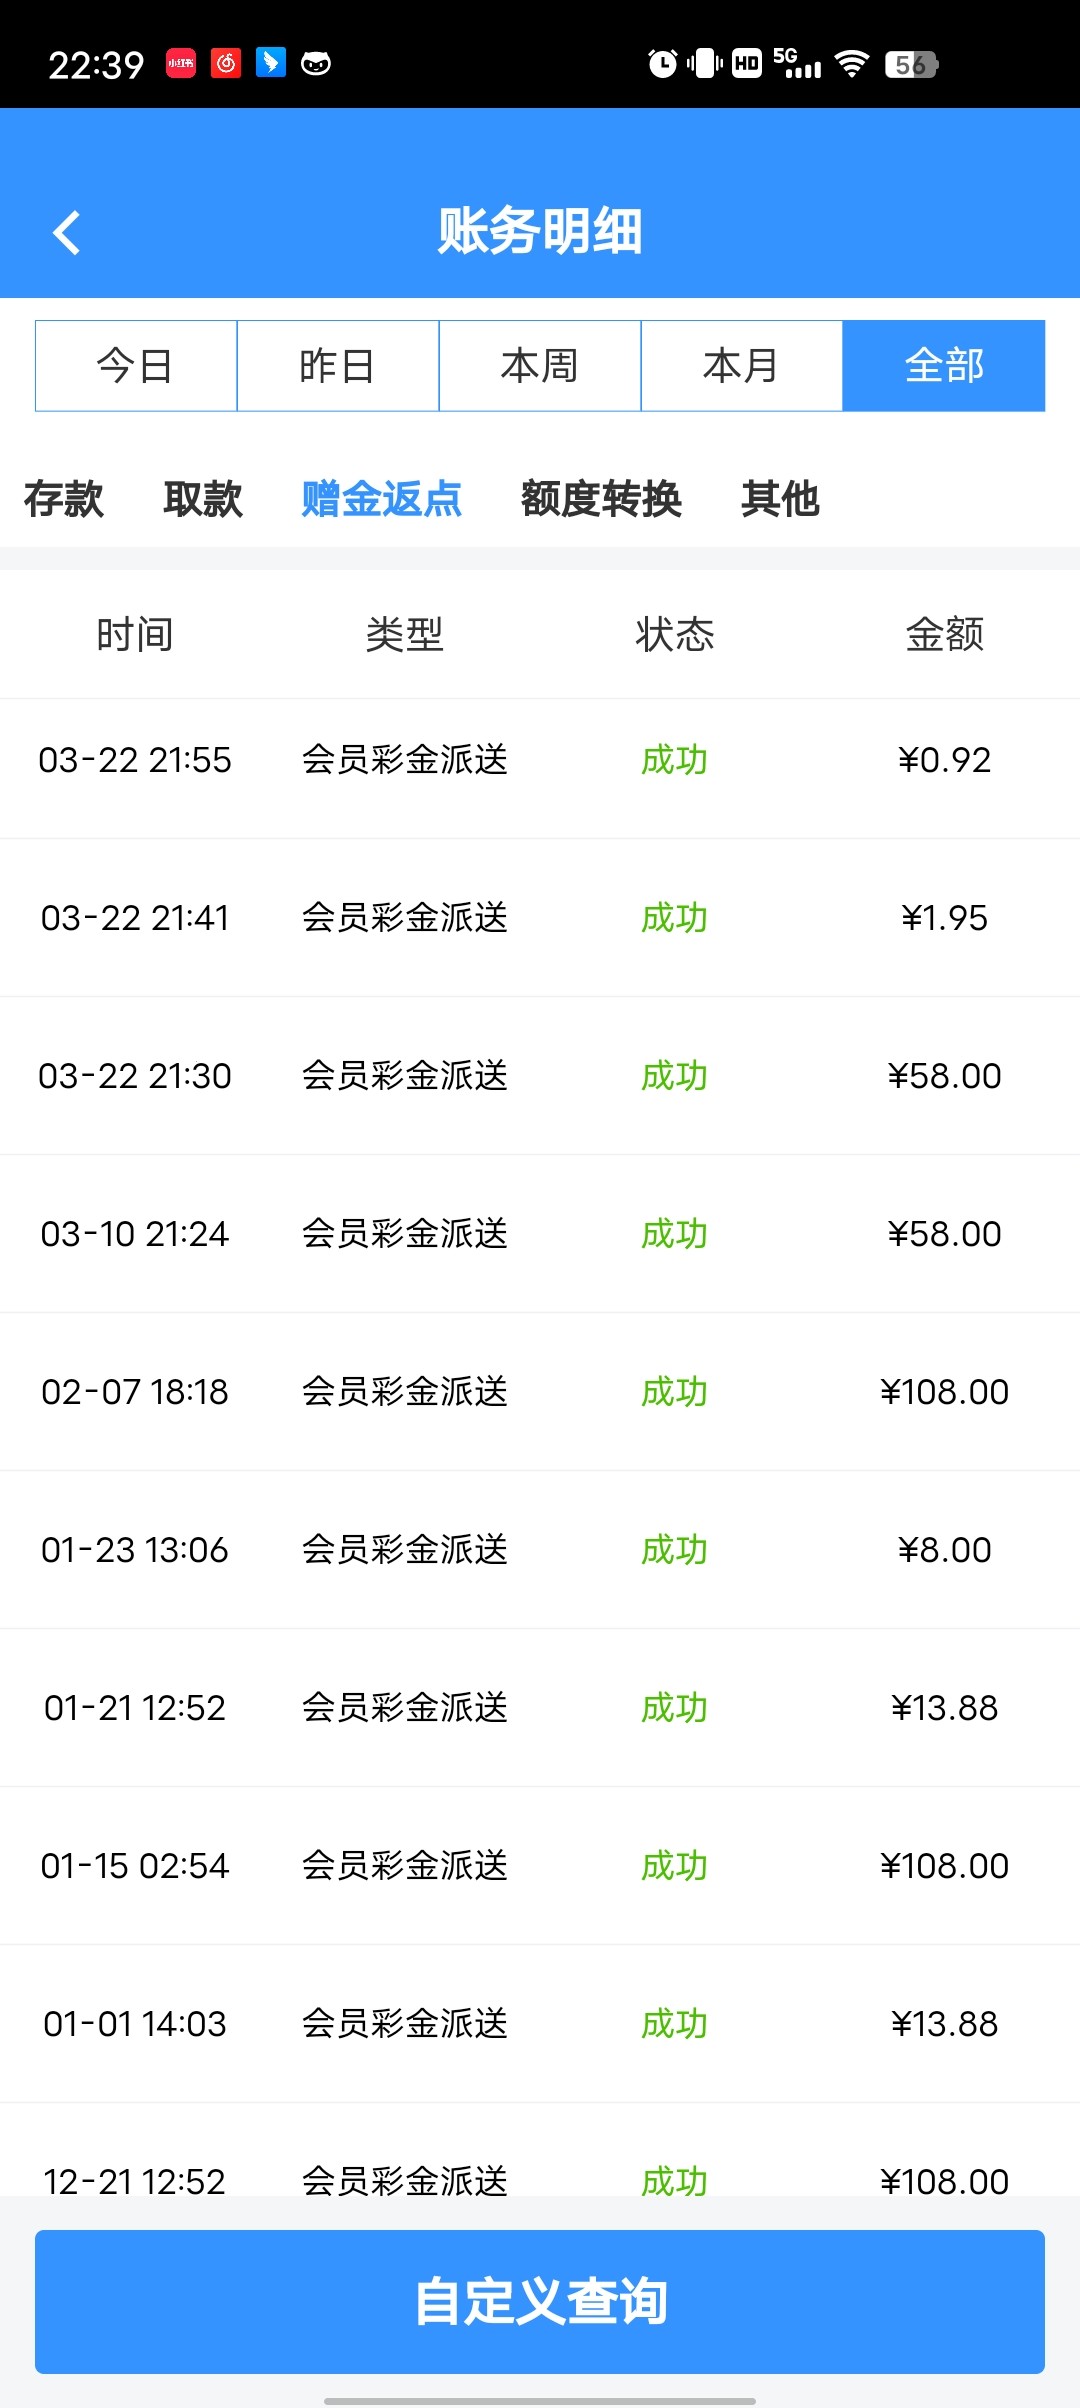Select the 昨日 date filter

[x=338, y=366]
